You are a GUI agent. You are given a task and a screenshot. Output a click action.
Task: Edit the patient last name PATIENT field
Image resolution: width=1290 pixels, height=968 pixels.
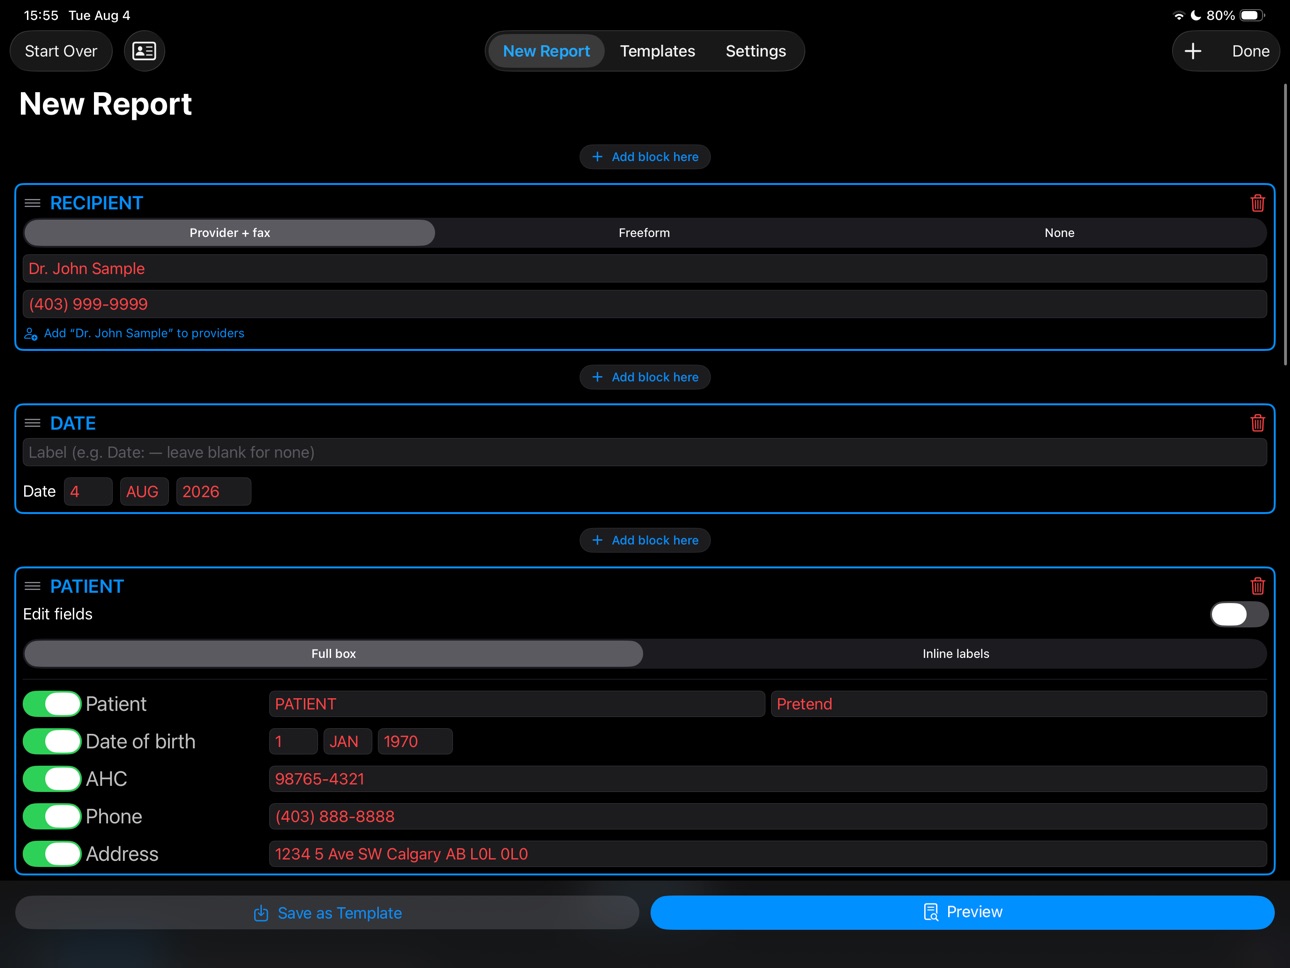coord(517,704)
